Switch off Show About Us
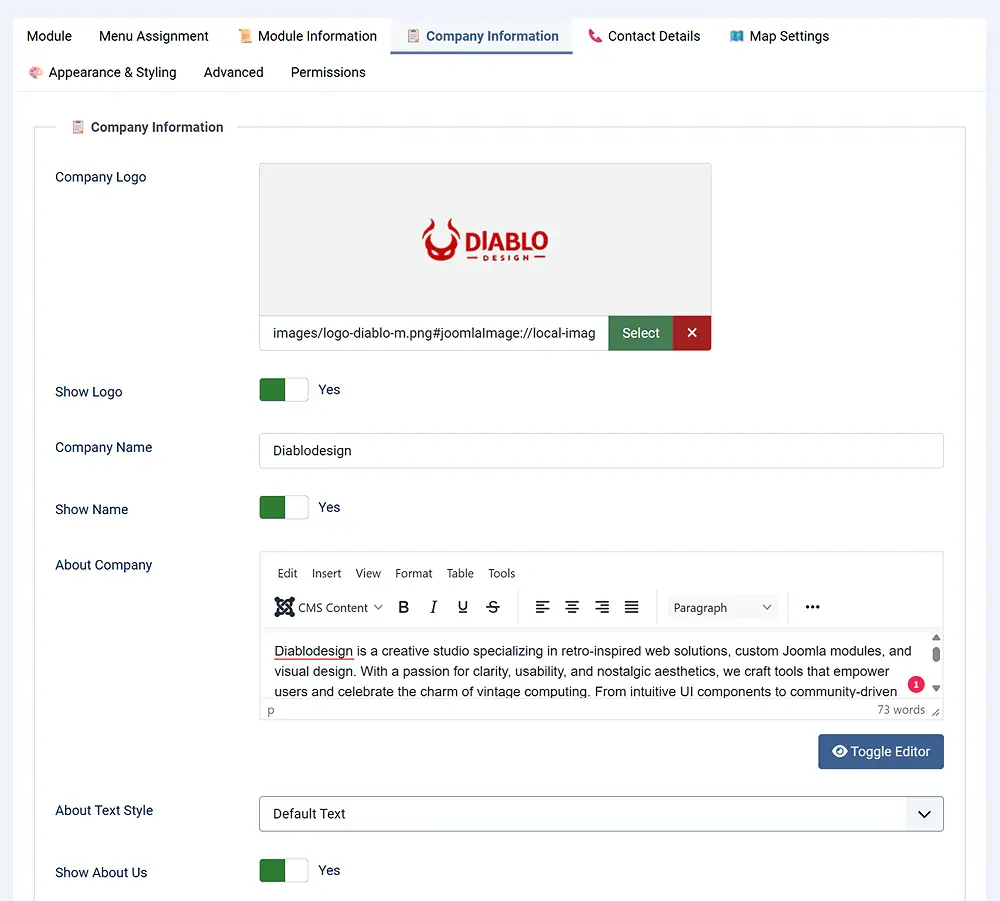Screen dimensions: 1000x901 (284, 871)
